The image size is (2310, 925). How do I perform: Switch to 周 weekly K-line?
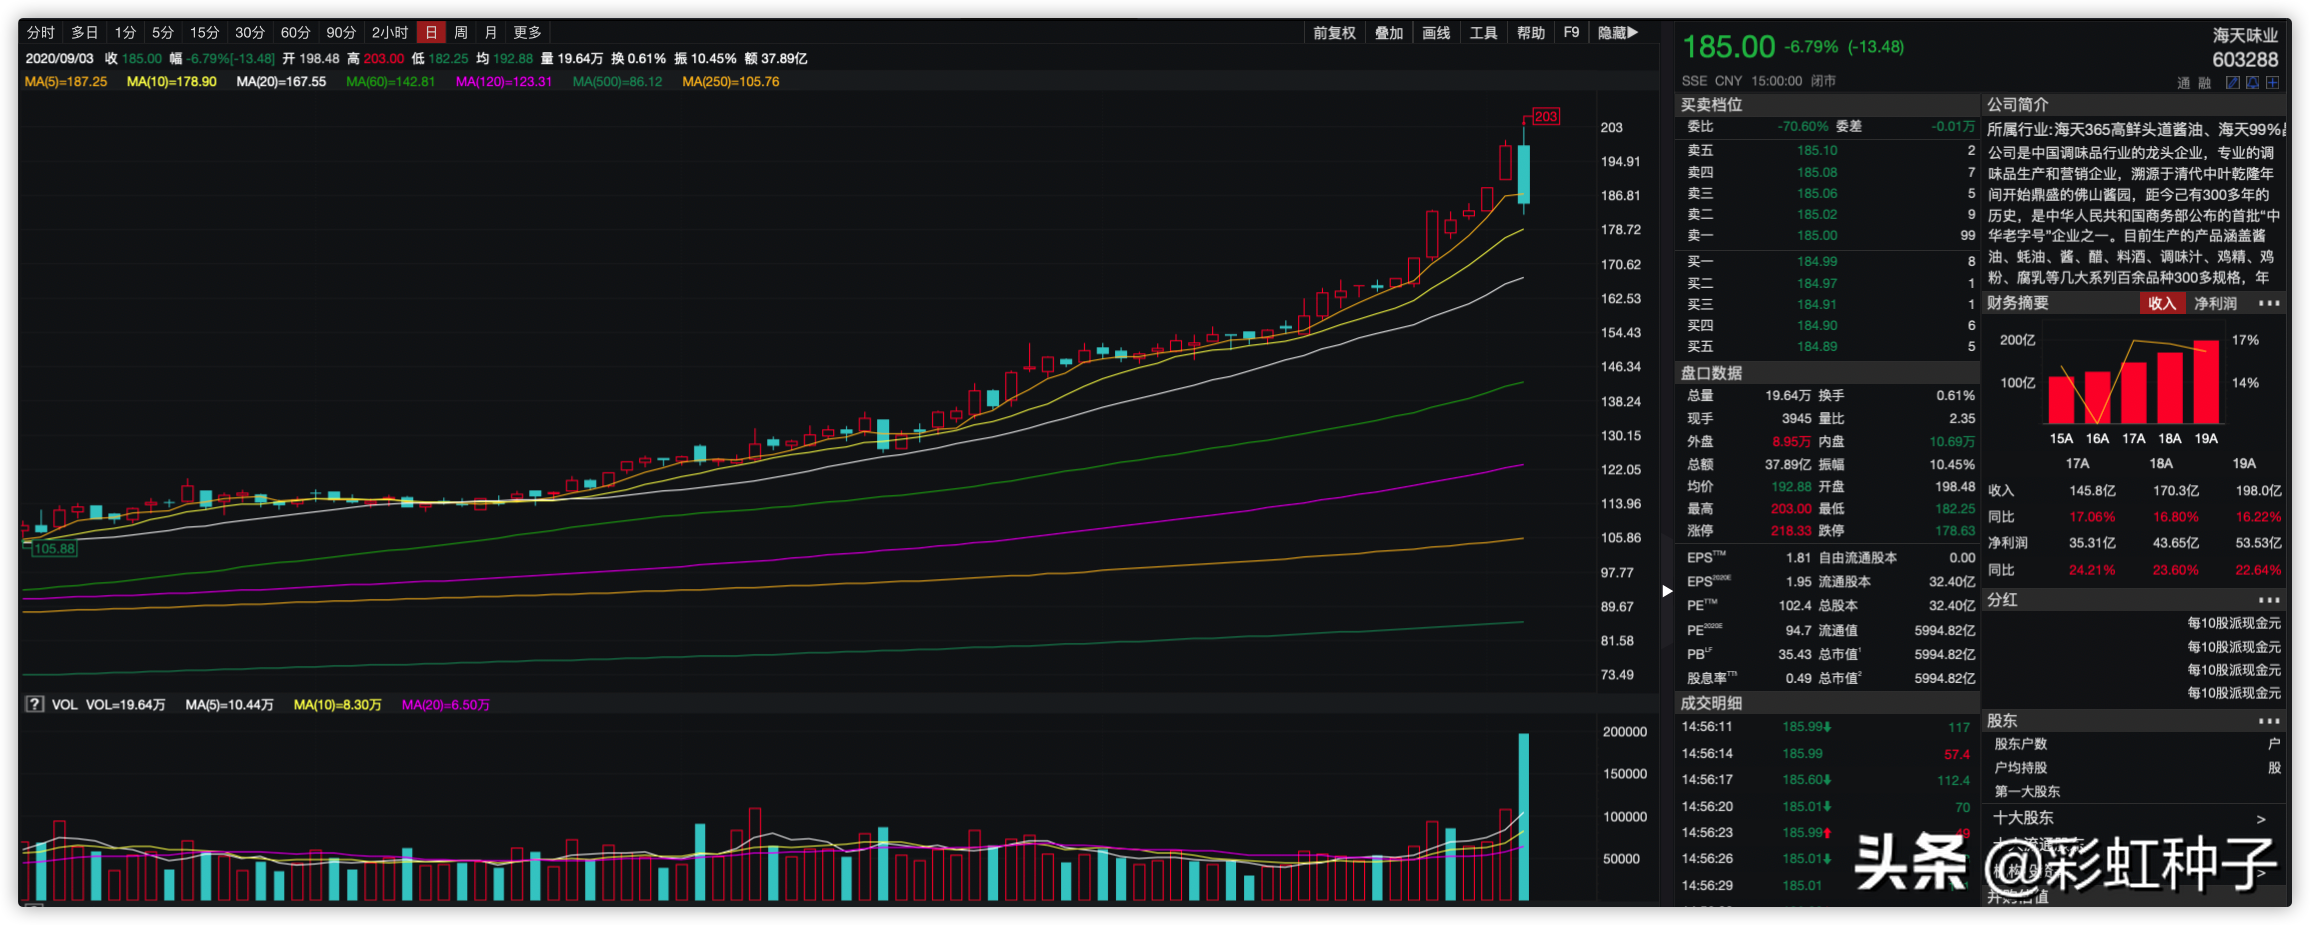tap(461, 33)
